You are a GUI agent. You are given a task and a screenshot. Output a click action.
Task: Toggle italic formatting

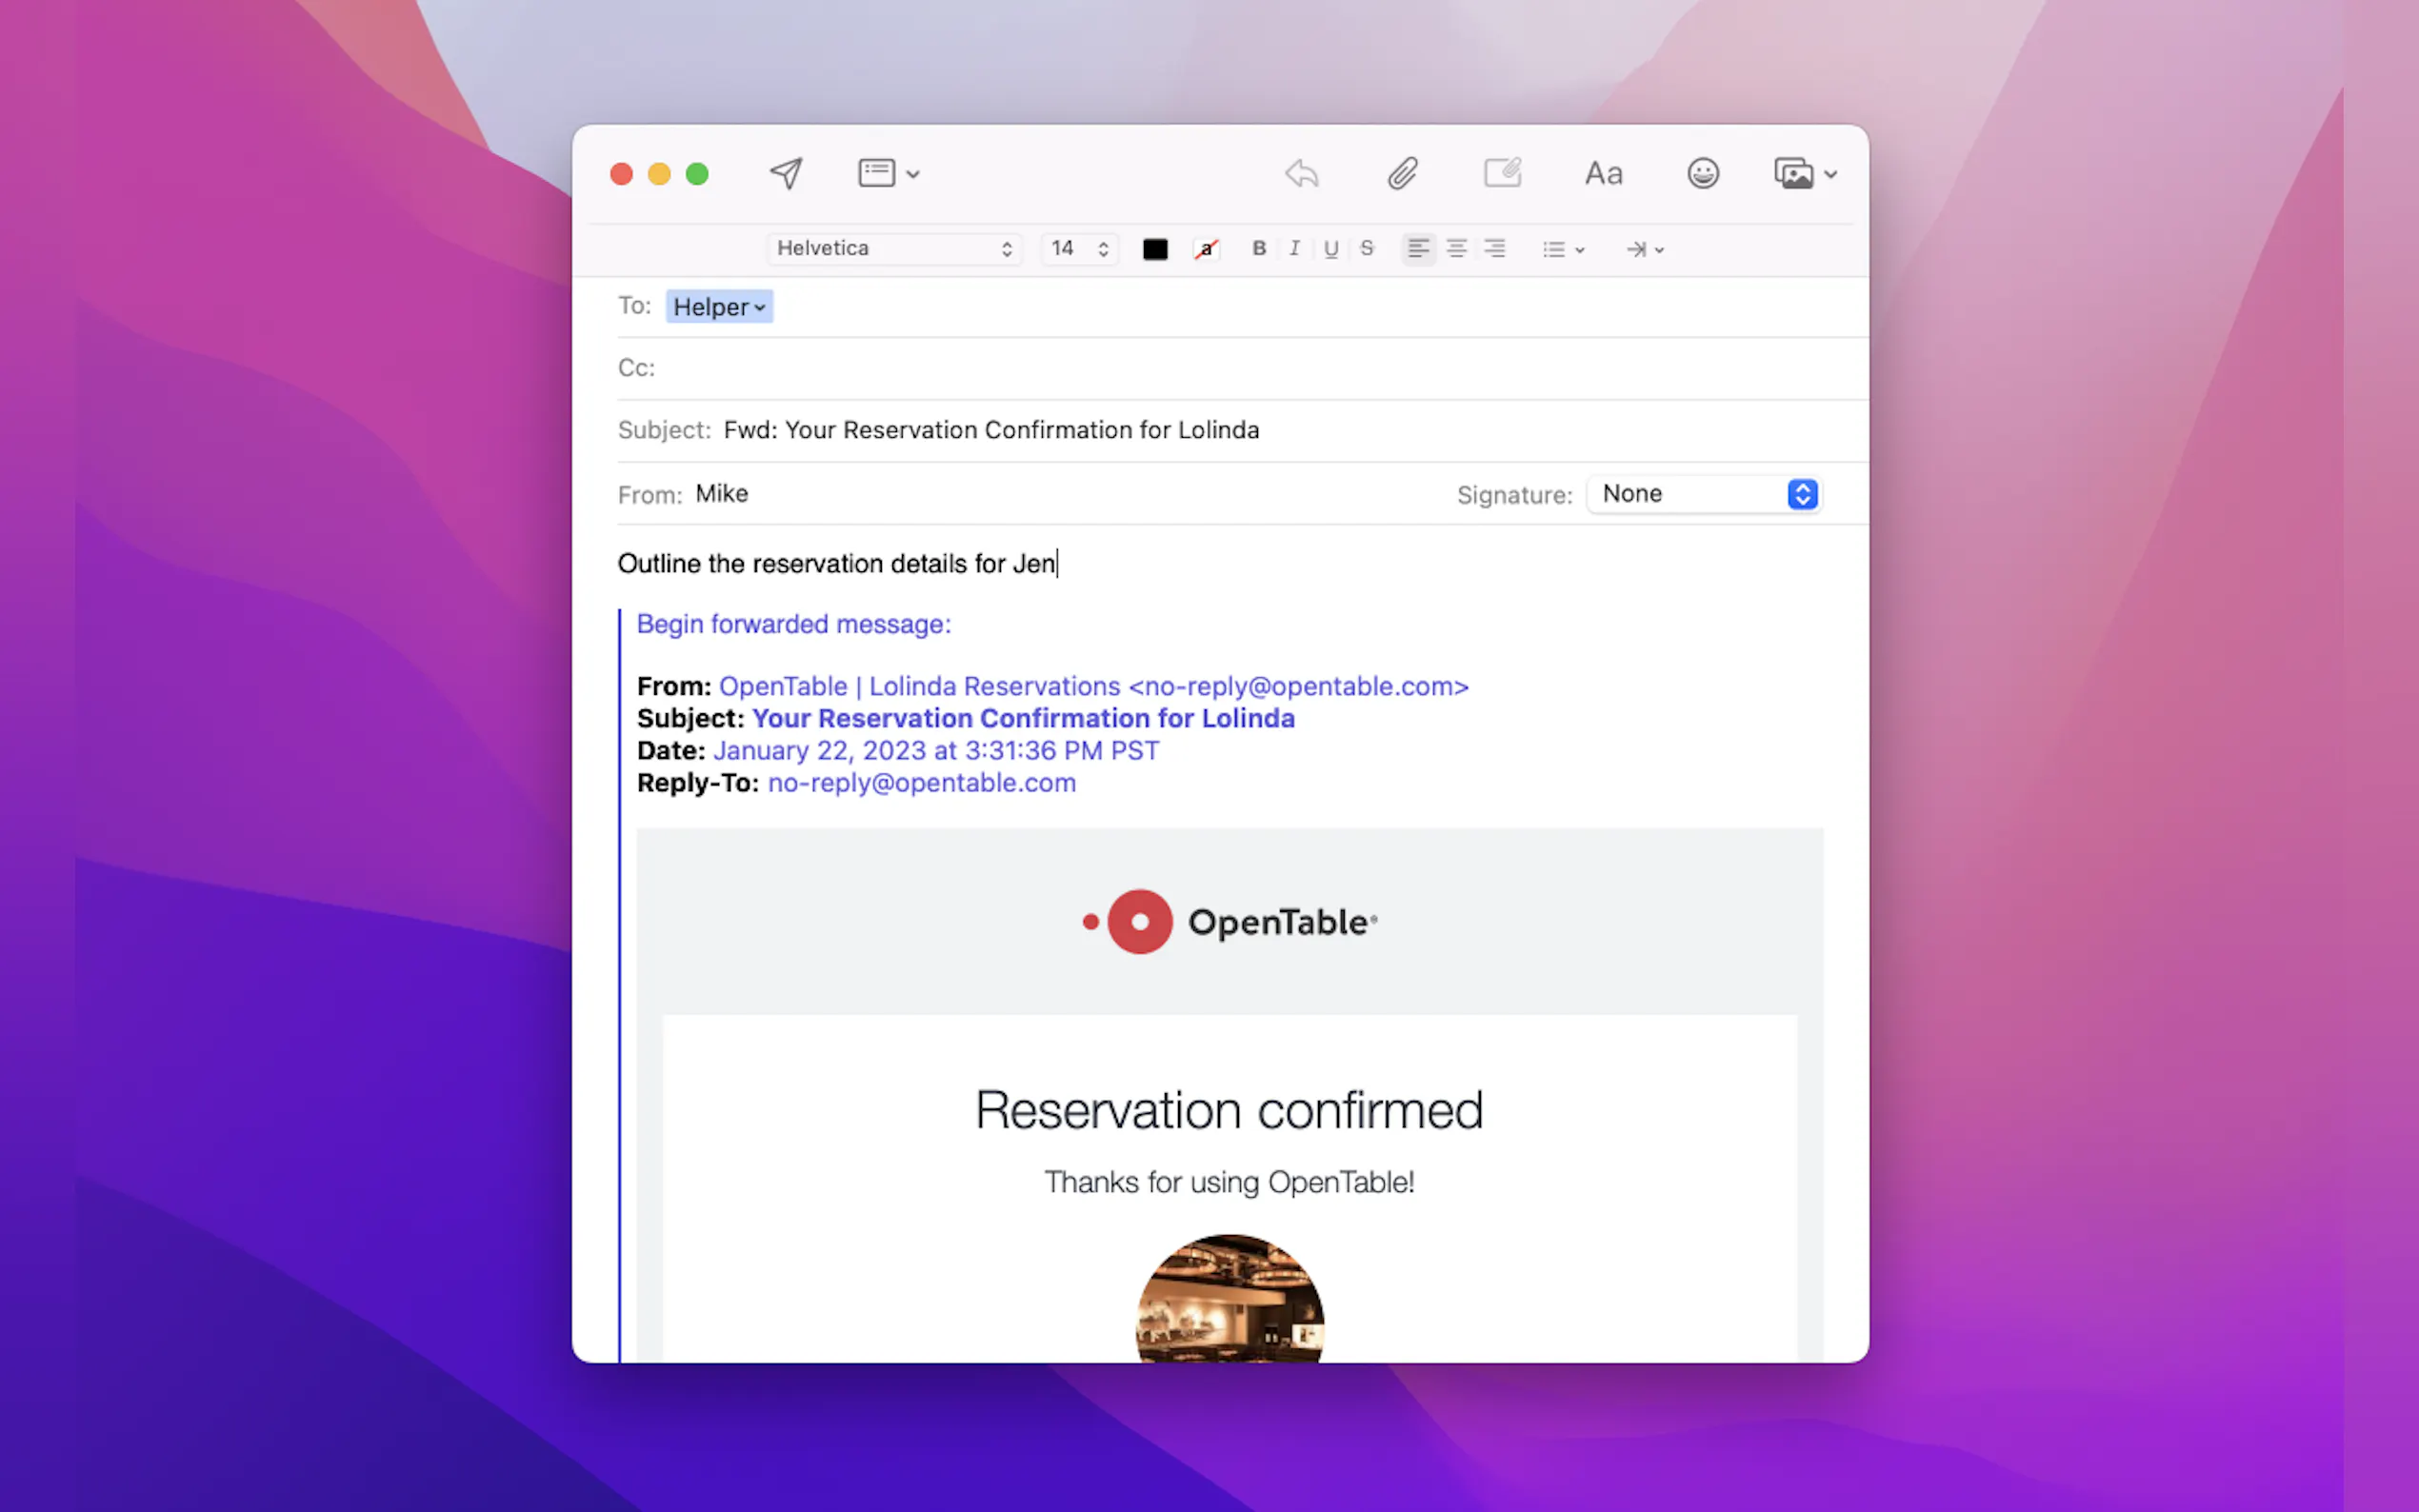click(x=1294, y=248)
